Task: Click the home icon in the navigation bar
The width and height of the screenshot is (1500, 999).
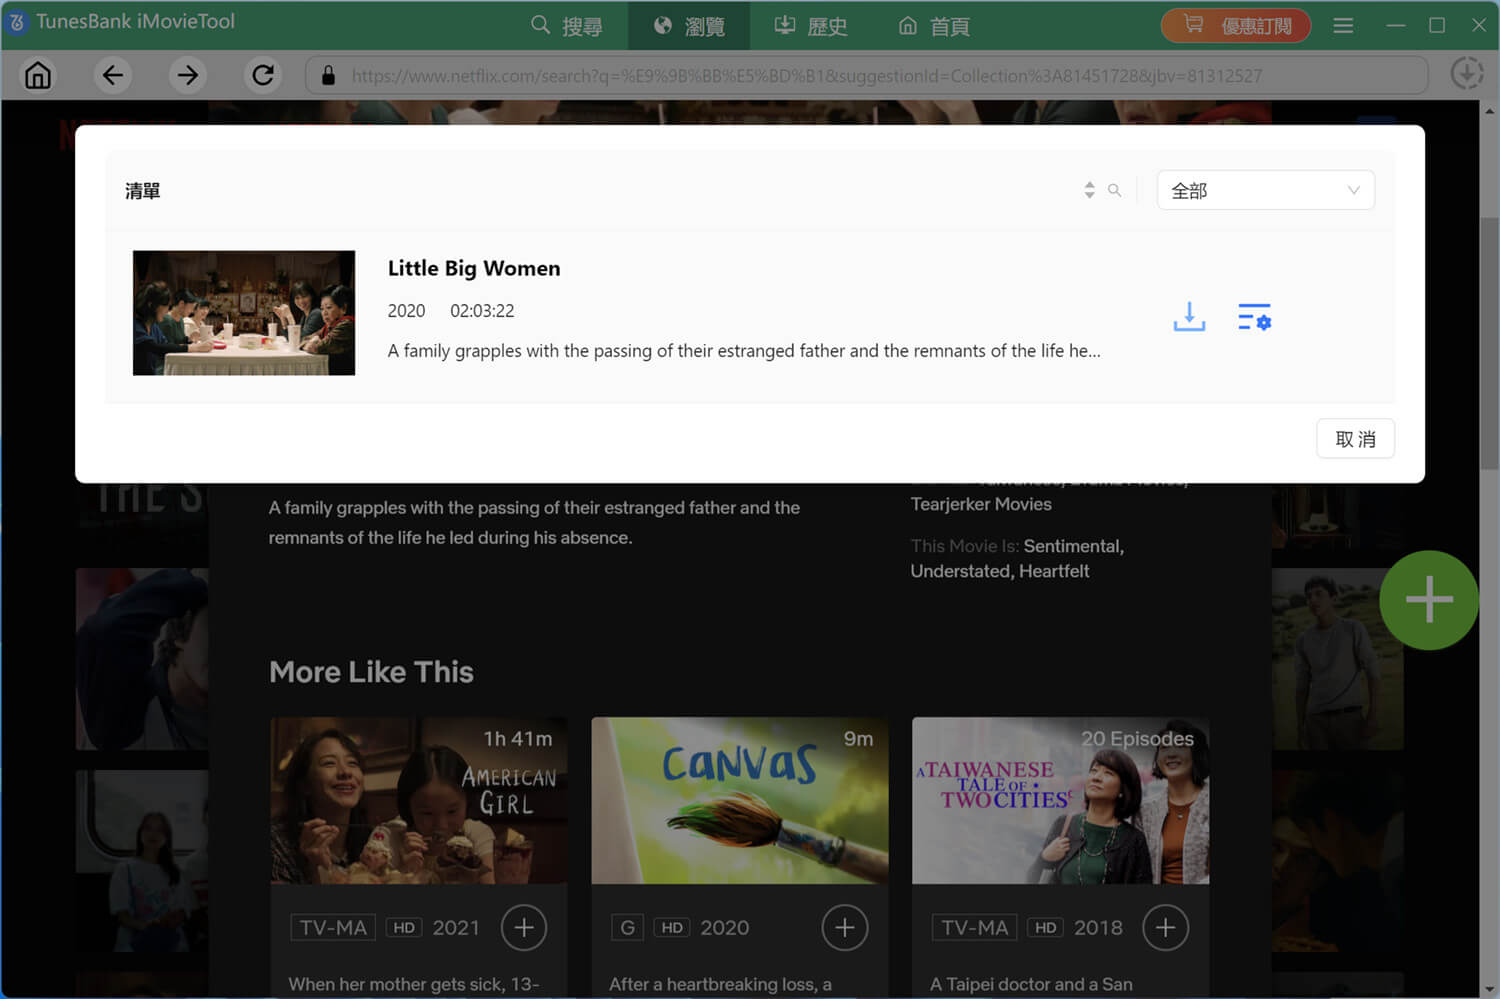Action: [x=38, y=75]
